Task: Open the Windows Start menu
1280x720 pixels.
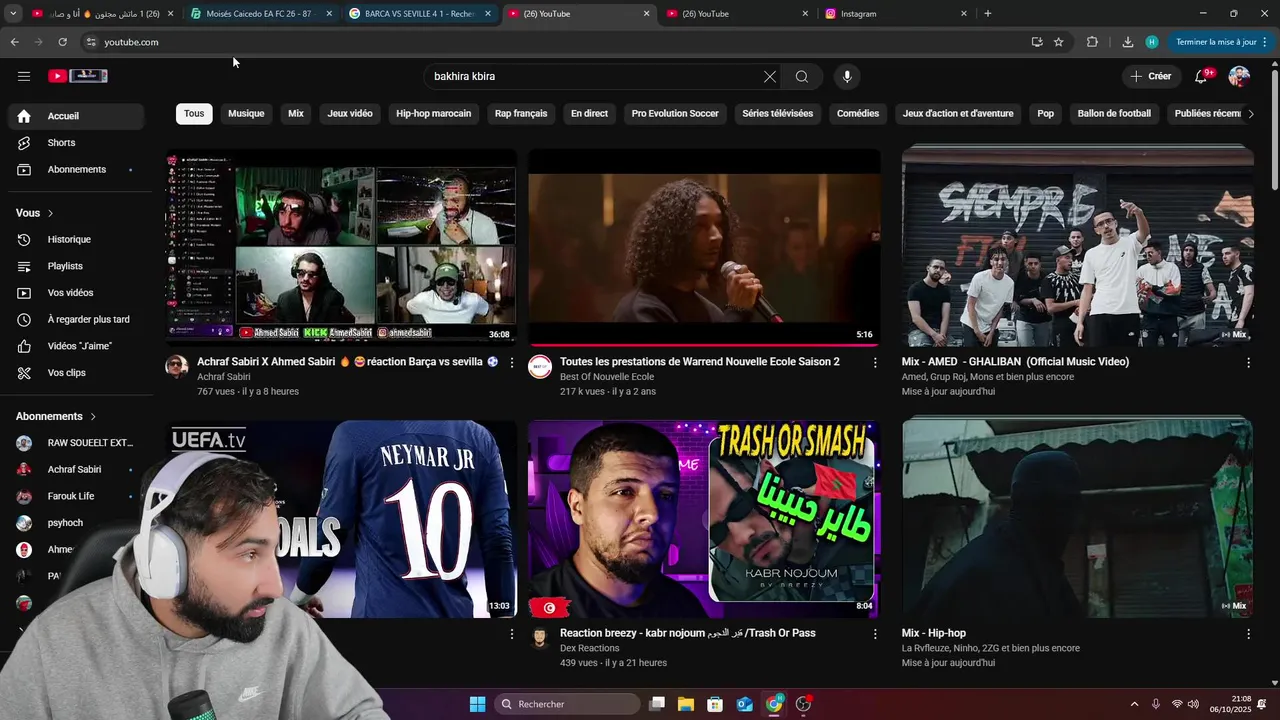Action: (x=477, y=704)
